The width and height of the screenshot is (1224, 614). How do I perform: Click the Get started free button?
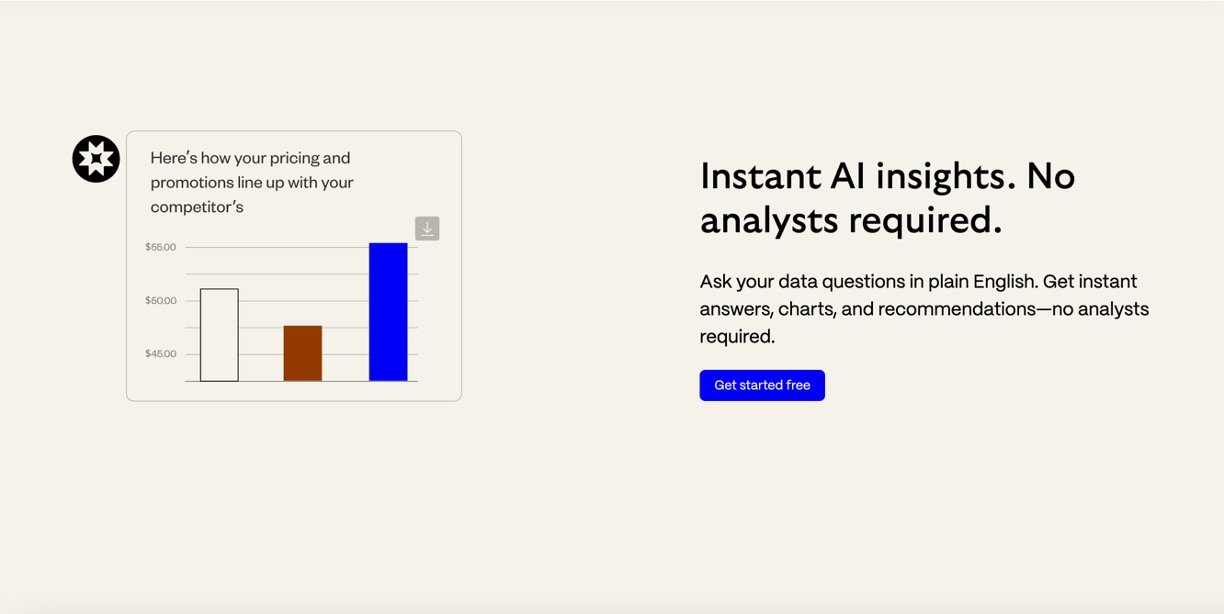point(762,385)
